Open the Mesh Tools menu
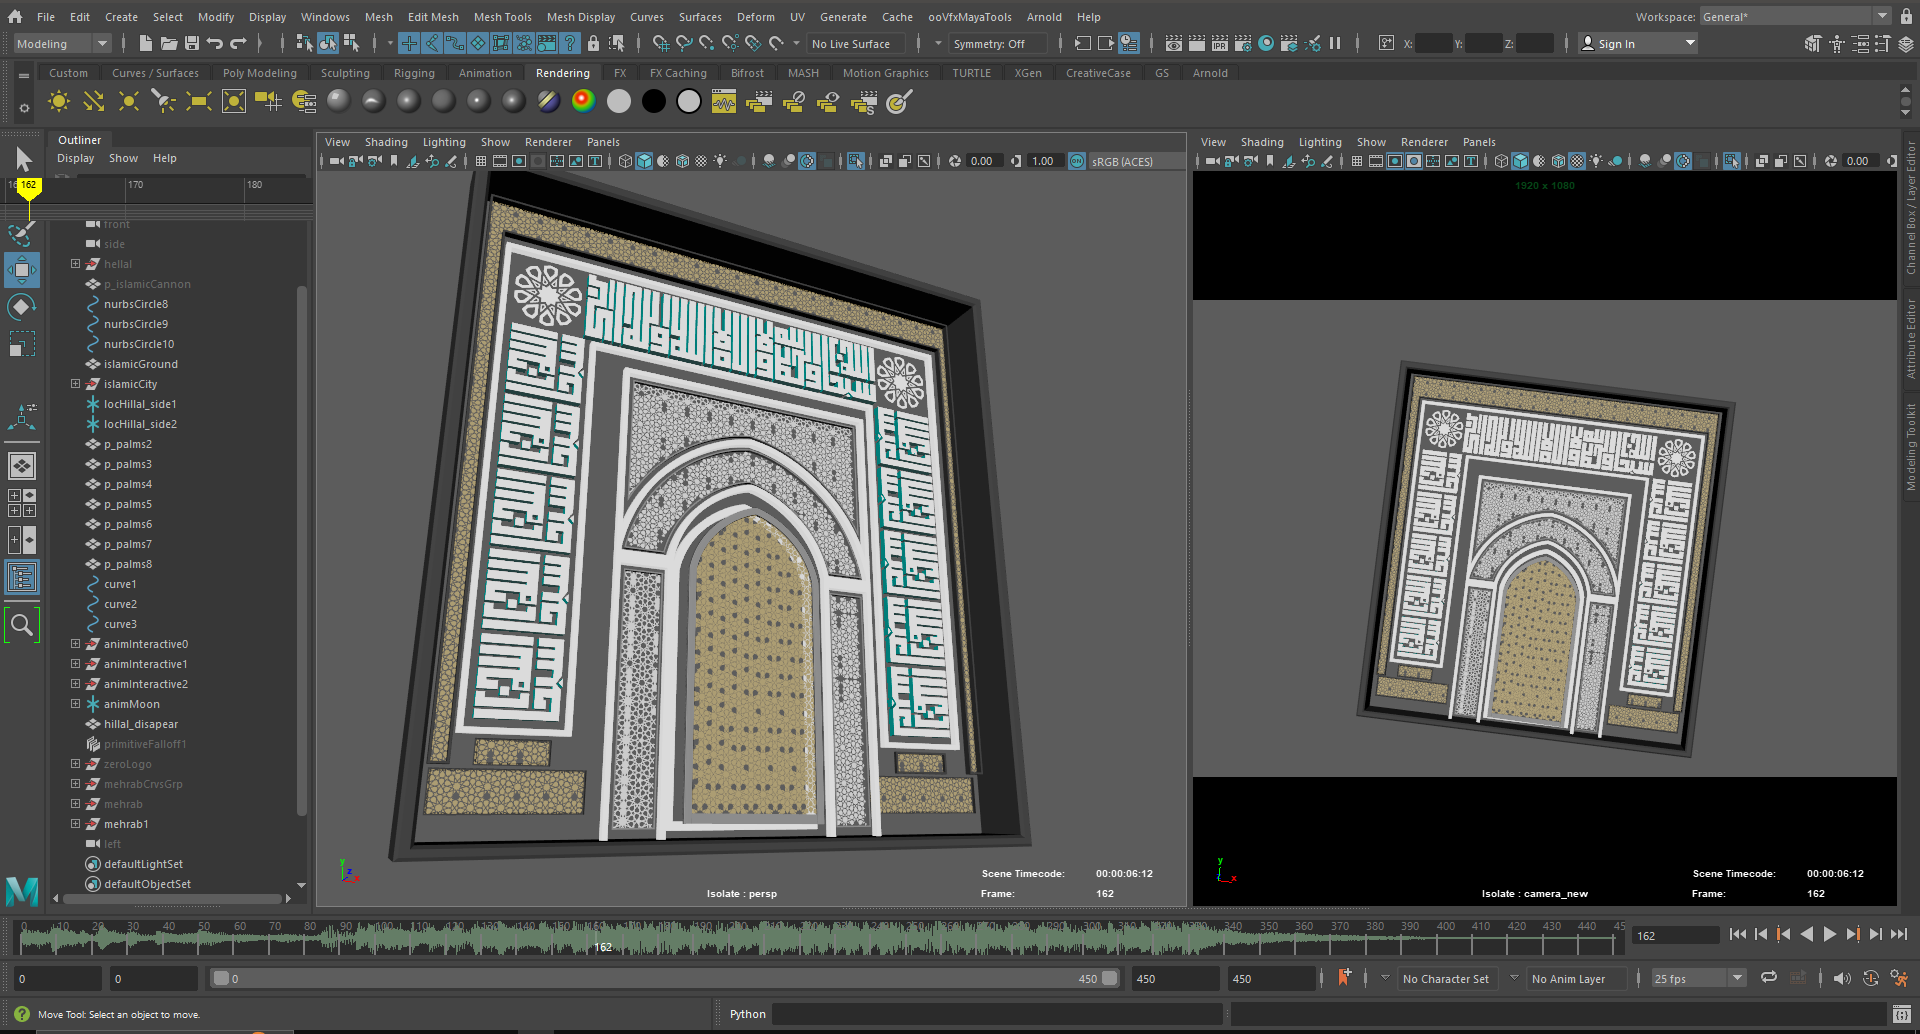The width and height of the screenshot is (1920, 1034). click(502, 17)
